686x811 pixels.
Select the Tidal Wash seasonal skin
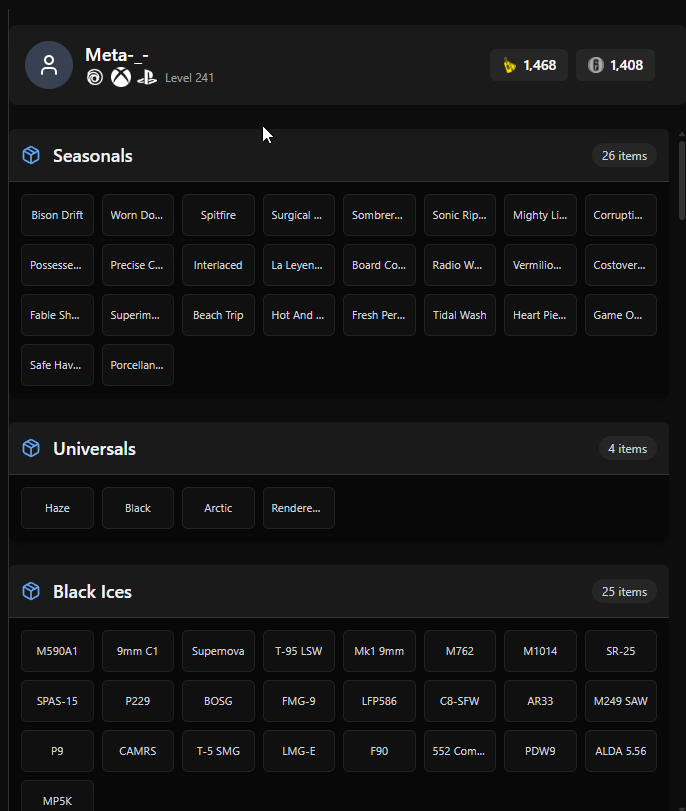click(459, 315)
